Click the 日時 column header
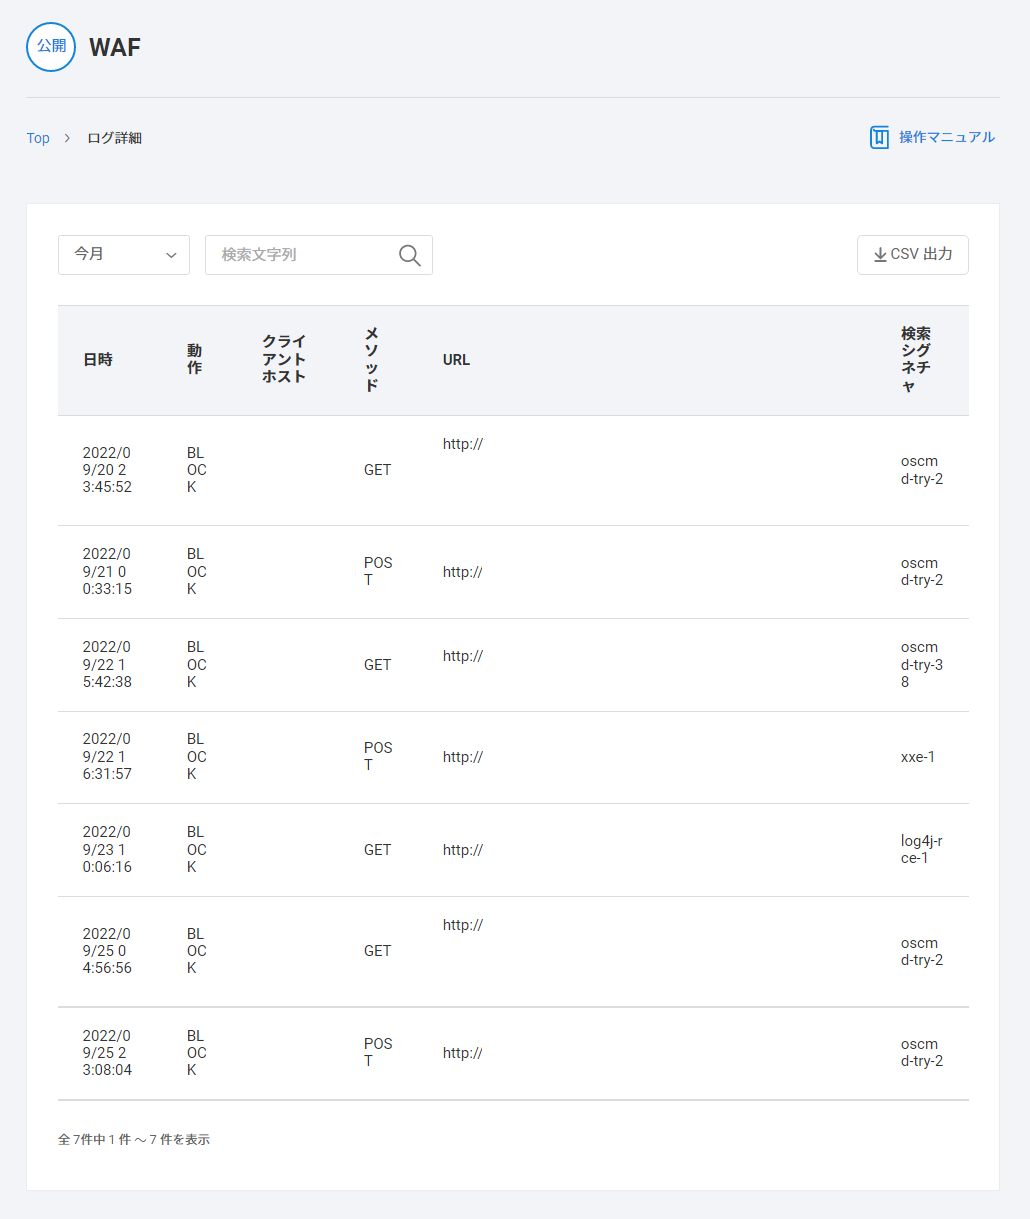This screenshot has height=1219, width=1030. pyautogui.click(x=98, y=360)
